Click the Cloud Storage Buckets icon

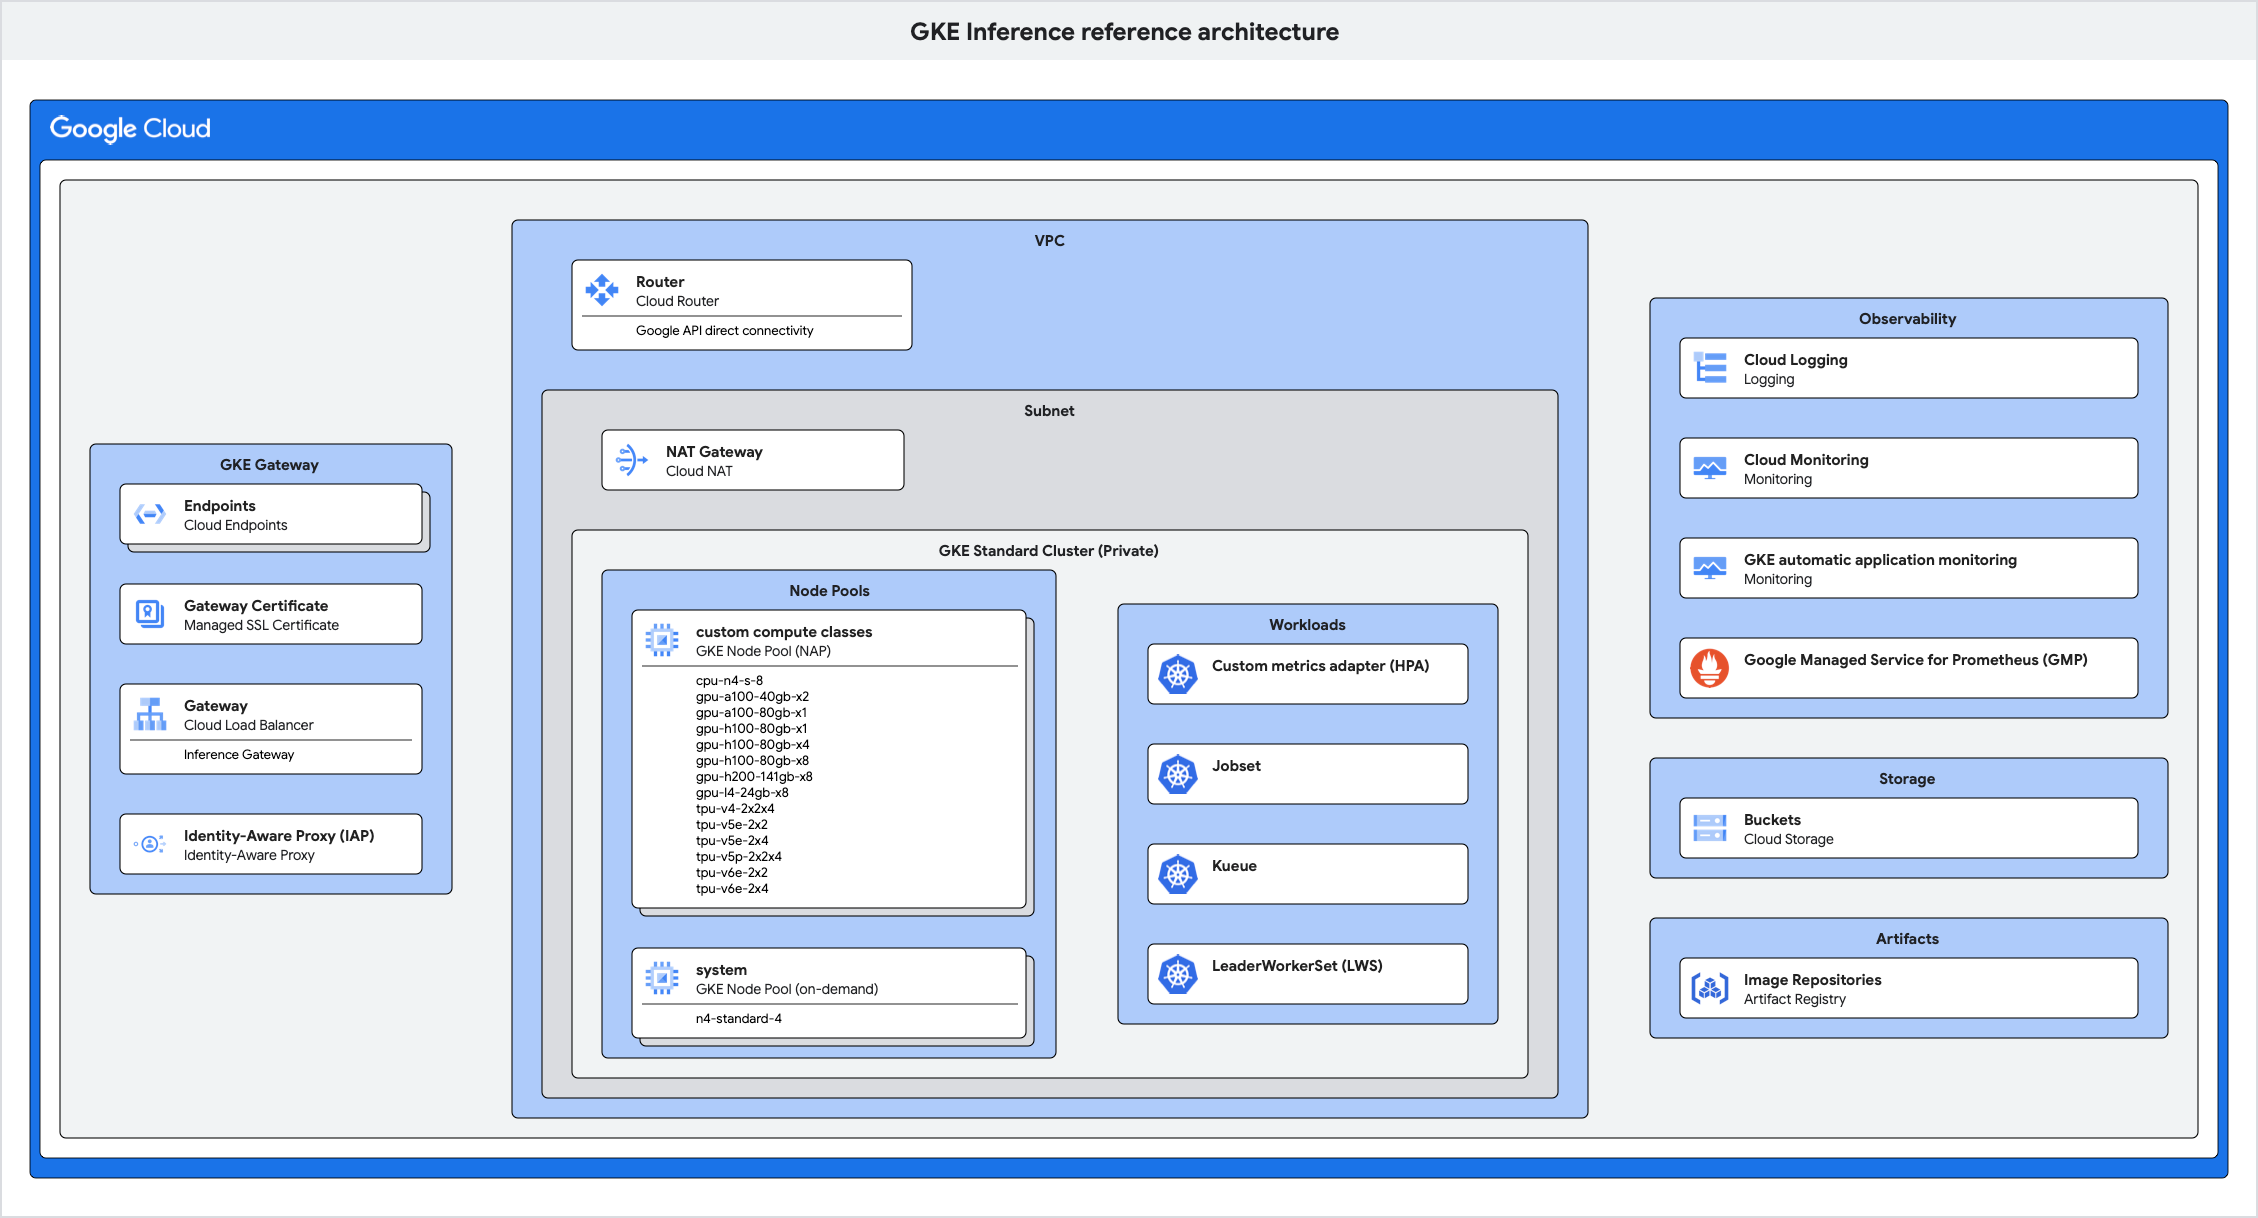tap(1710, 828)
